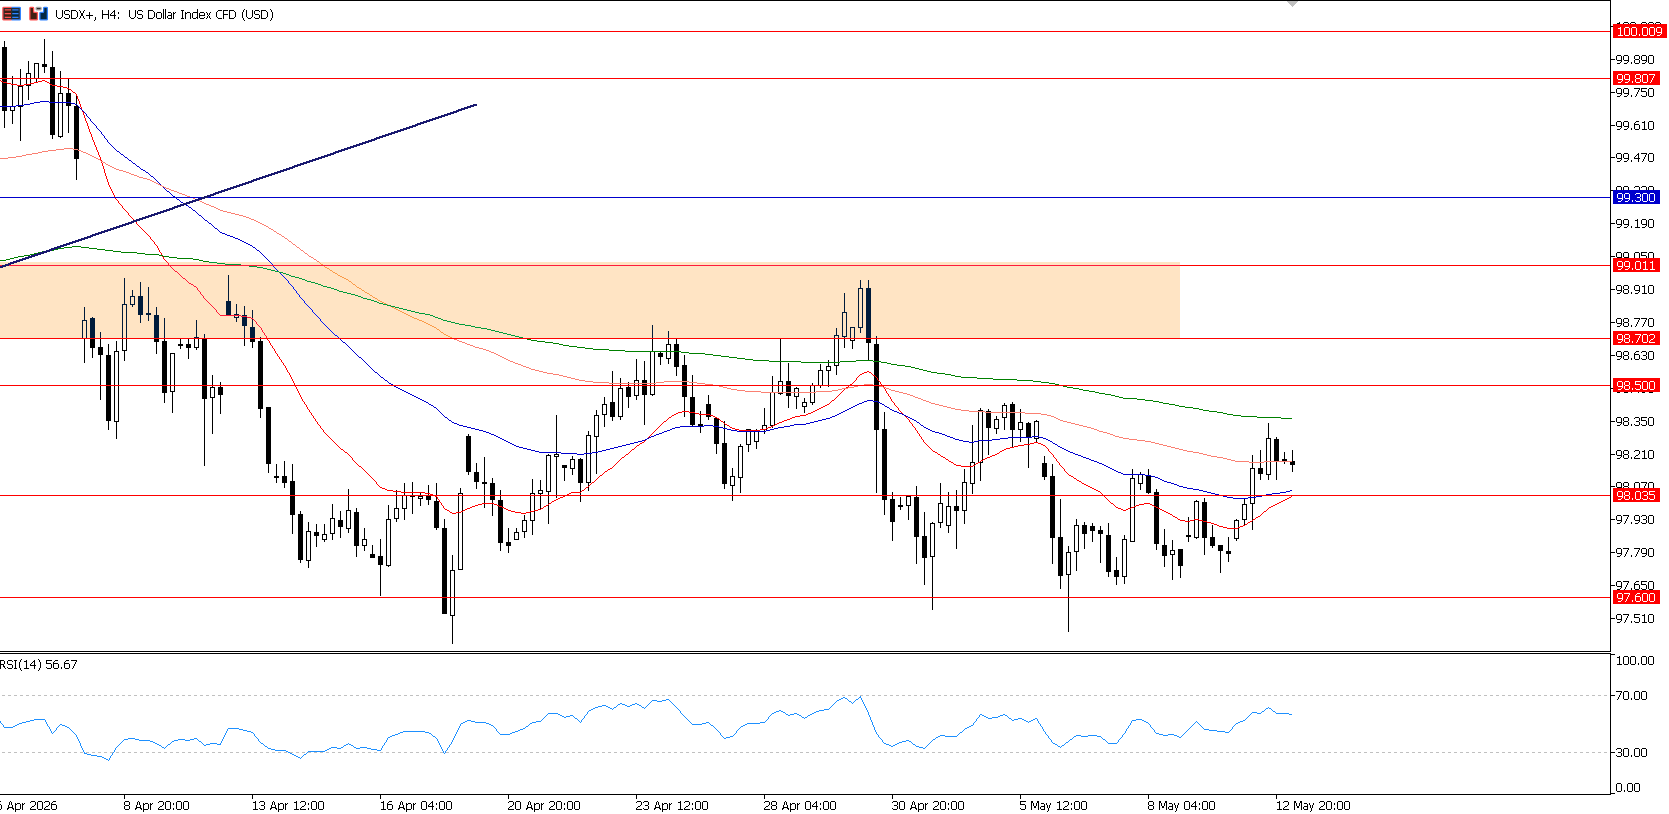
Task: Click the RSI 30.00 level label
Action: (1631, 753)
